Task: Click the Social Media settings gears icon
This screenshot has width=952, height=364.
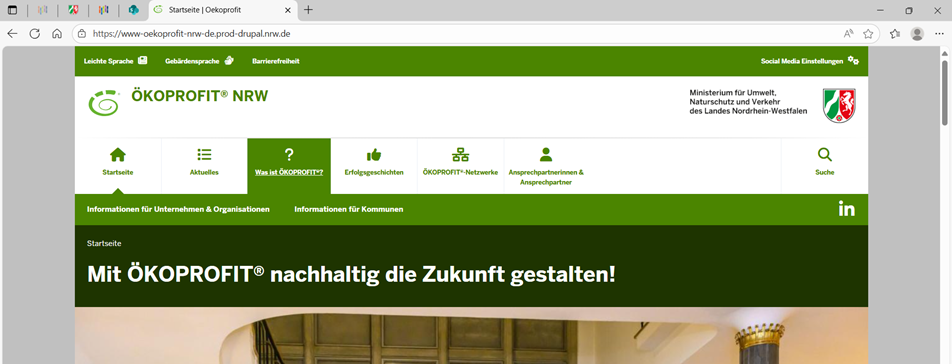Action: (853, 60)
